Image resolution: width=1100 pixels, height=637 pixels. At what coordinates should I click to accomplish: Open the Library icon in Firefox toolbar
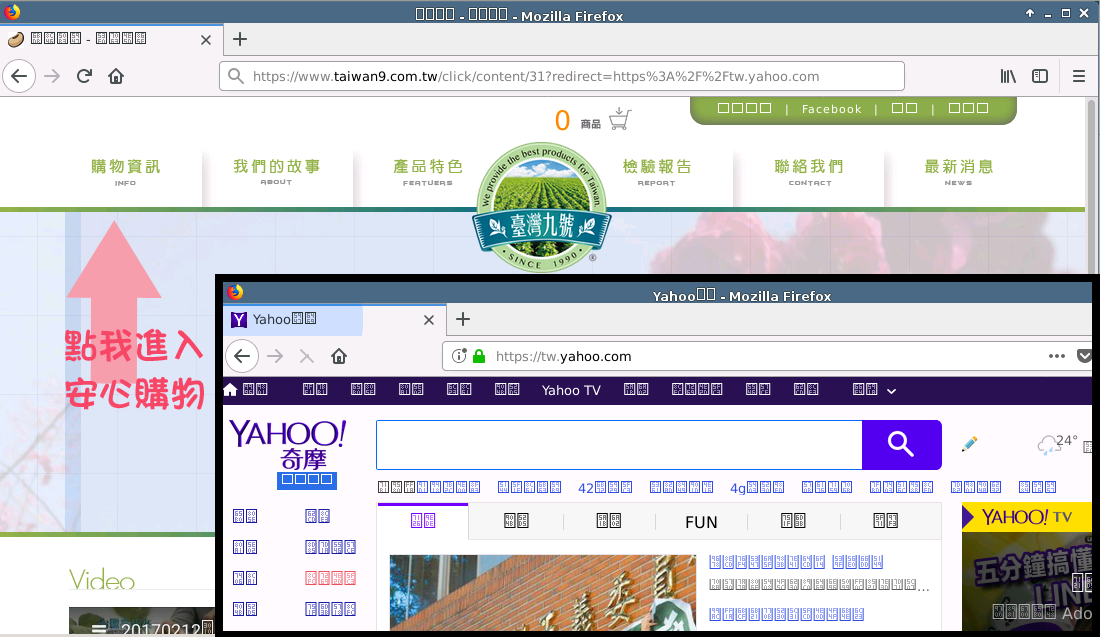1008,76
